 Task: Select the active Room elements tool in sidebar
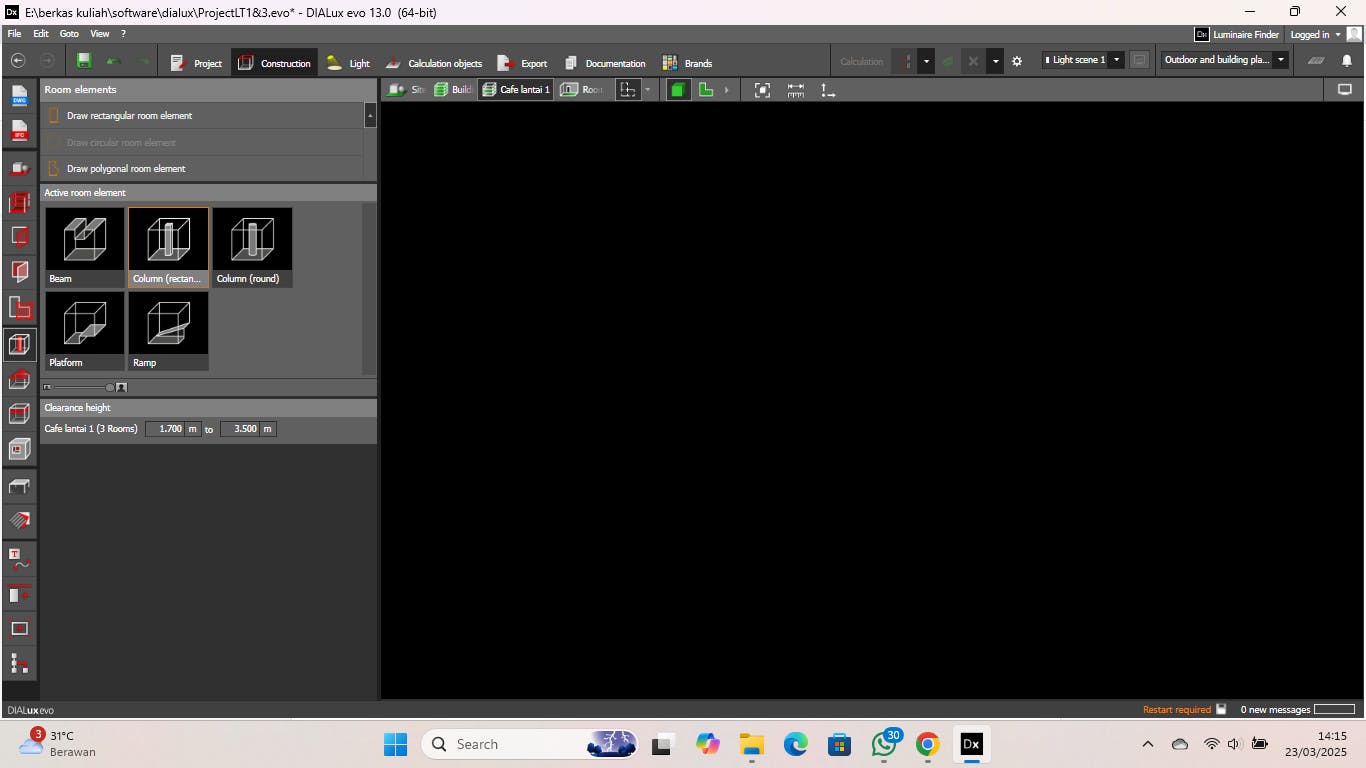tap(20, 345)
